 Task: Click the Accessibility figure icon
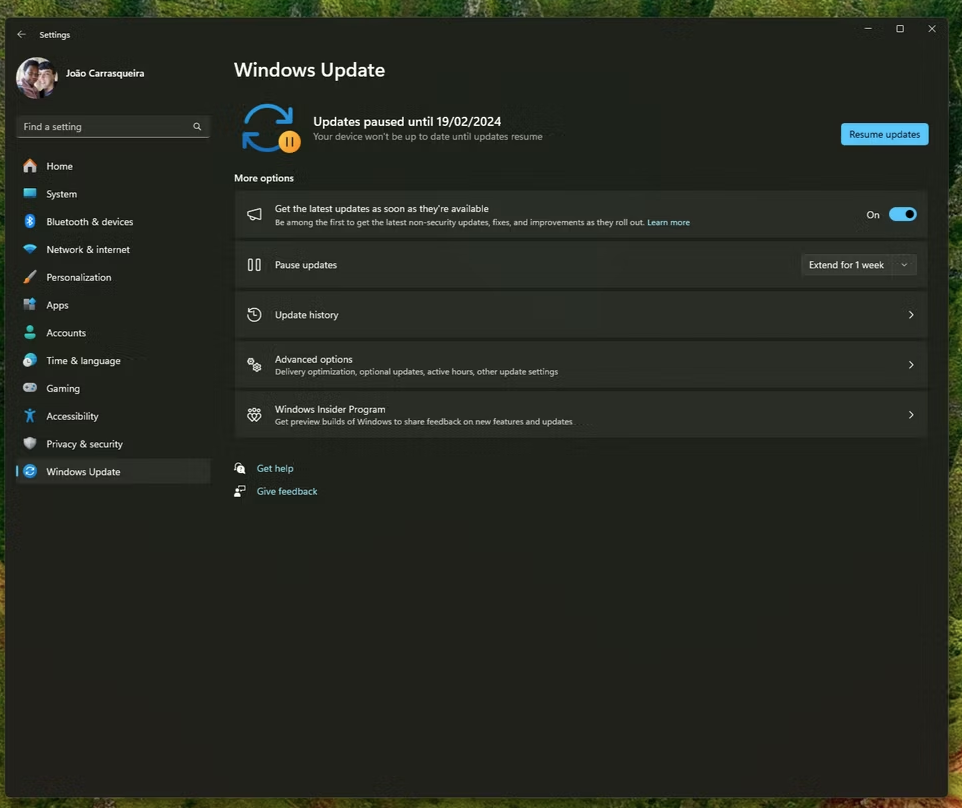pos(30,416)
